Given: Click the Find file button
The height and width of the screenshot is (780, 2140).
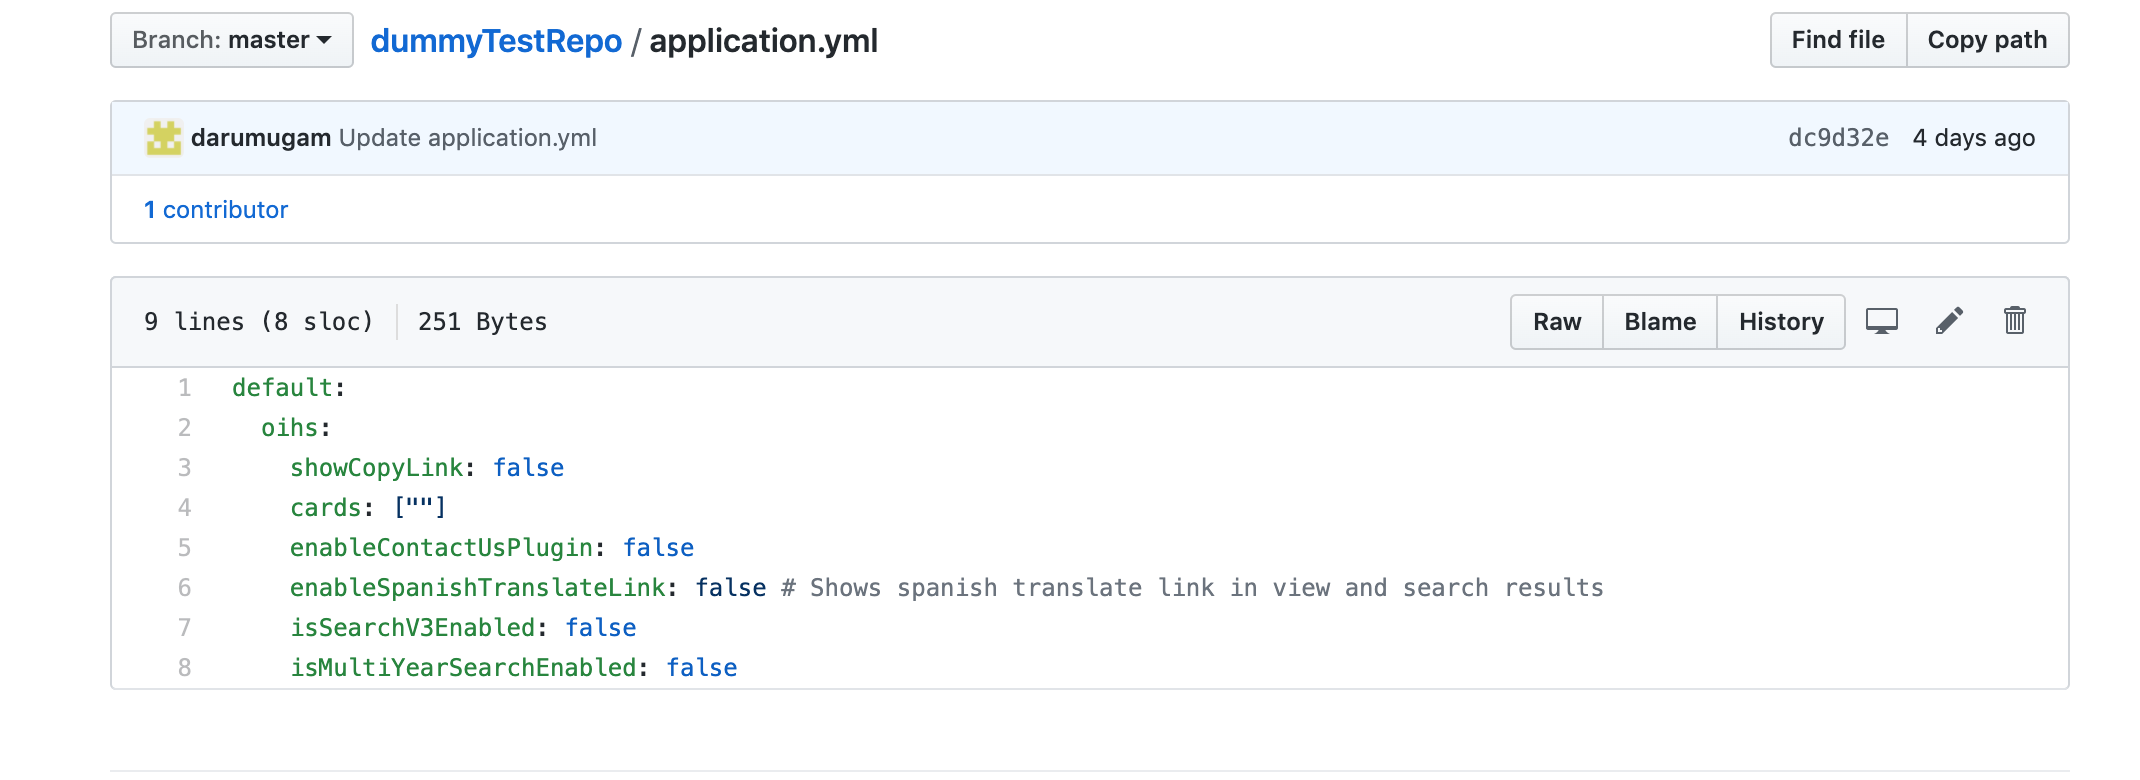Looking at the screenshot, I should [1837, 40].
